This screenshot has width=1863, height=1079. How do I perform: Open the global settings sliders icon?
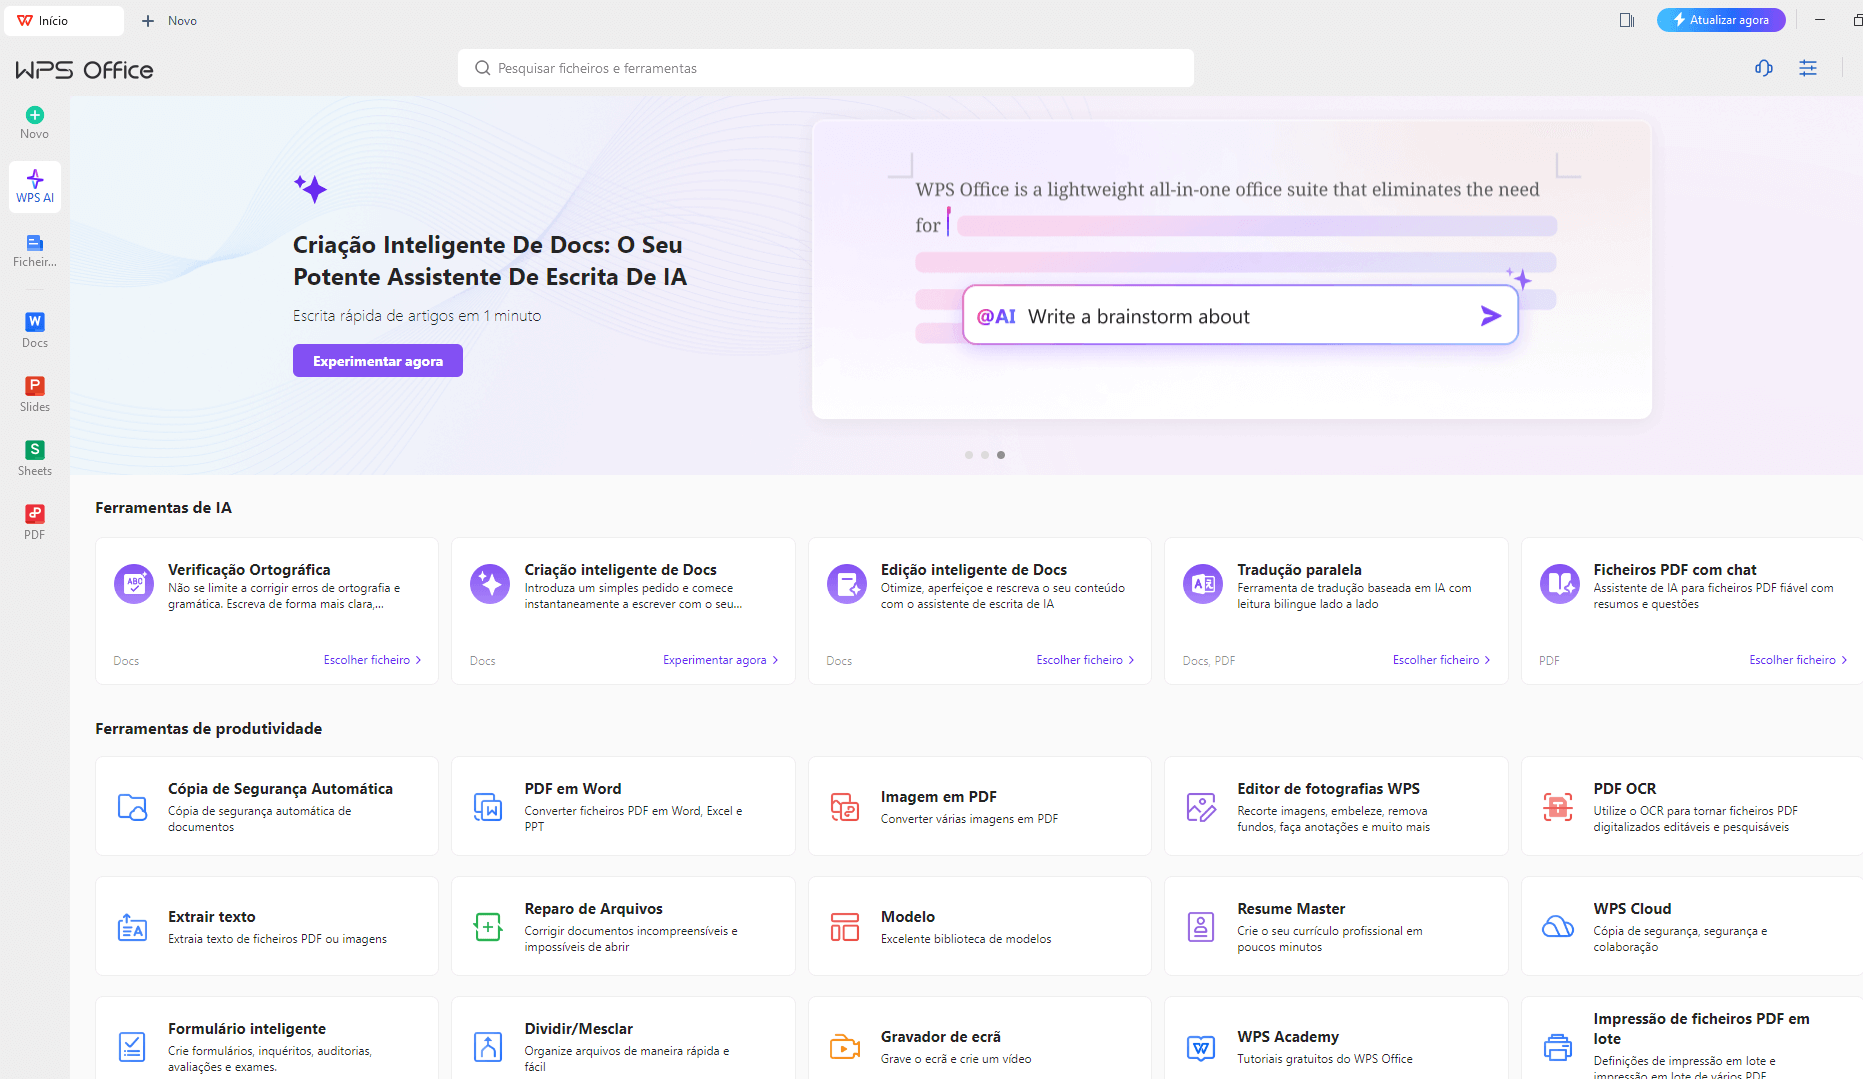(x=1808, y=68)
